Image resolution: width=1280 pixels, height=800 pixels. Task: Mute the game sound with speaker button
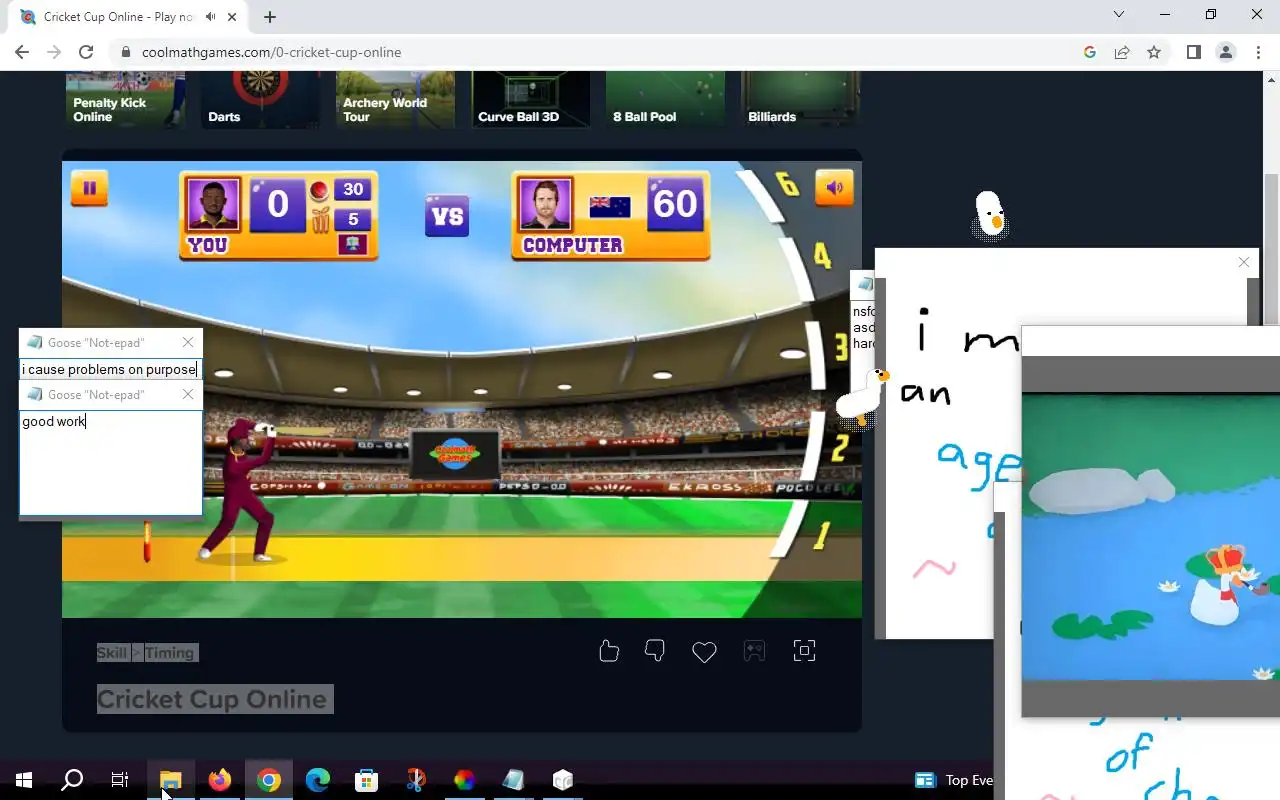[834, 187]
